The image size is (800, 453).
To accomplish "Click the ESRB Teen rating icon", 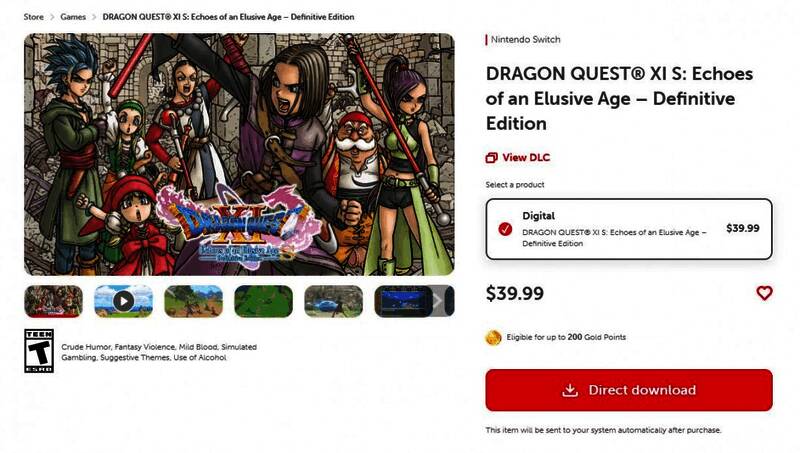I will [39, 352].
